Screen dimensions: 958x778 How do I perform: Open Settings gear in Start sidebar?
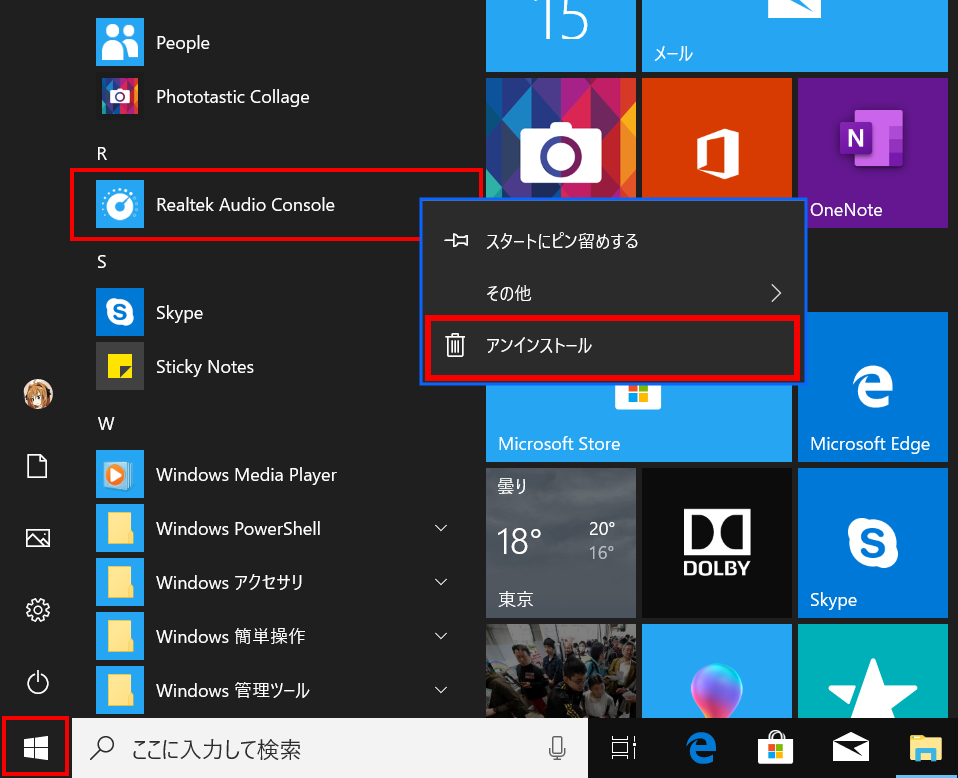coord(38,610)
